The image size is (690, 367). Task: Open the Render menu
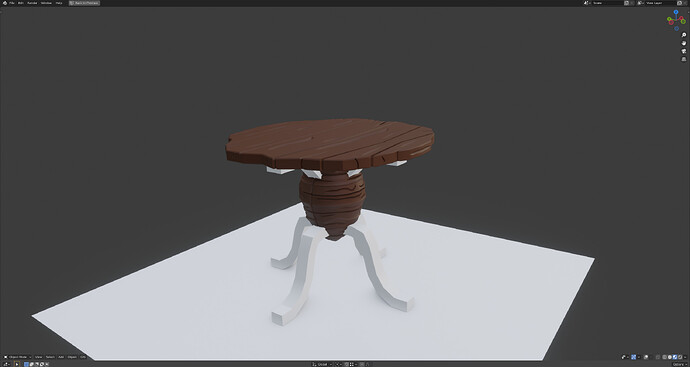[32, 3]
